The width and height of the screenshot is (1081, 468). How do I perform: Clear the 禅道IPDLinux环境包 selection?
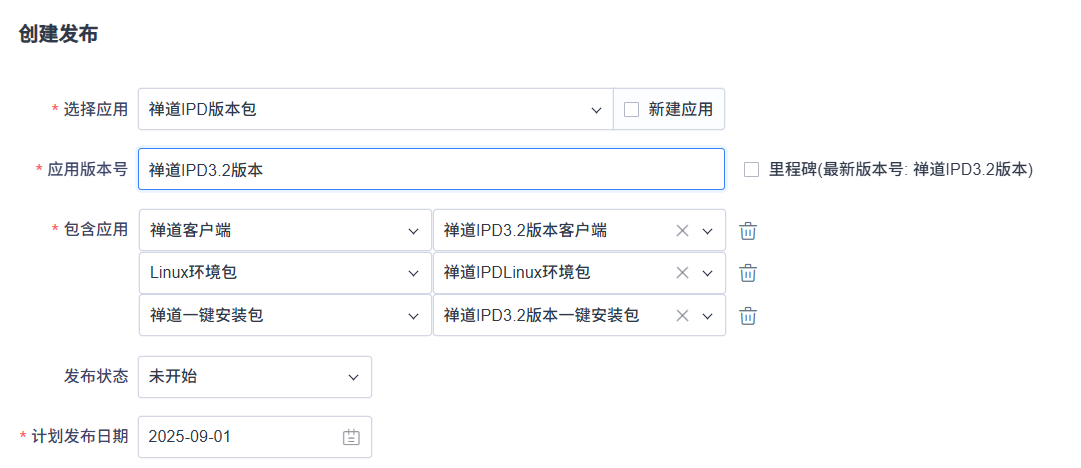[x=682, y=273]
